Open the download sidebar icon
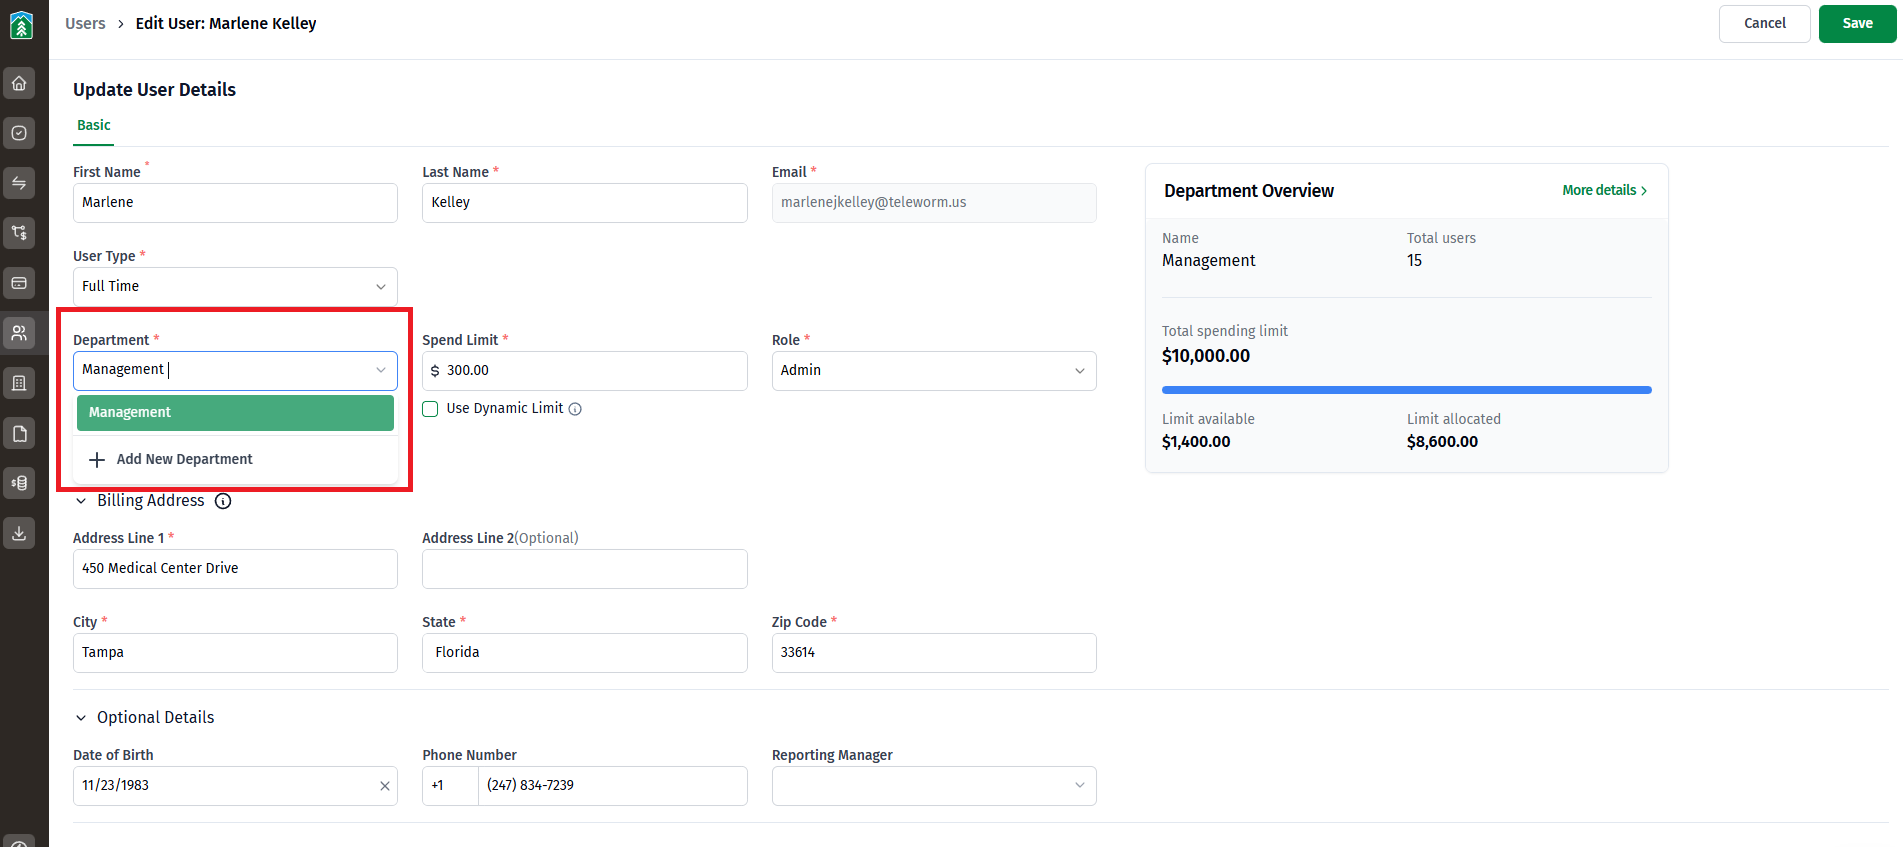Image resolution: width=1903 pixels, height=847 pixels. pos(19,533)
